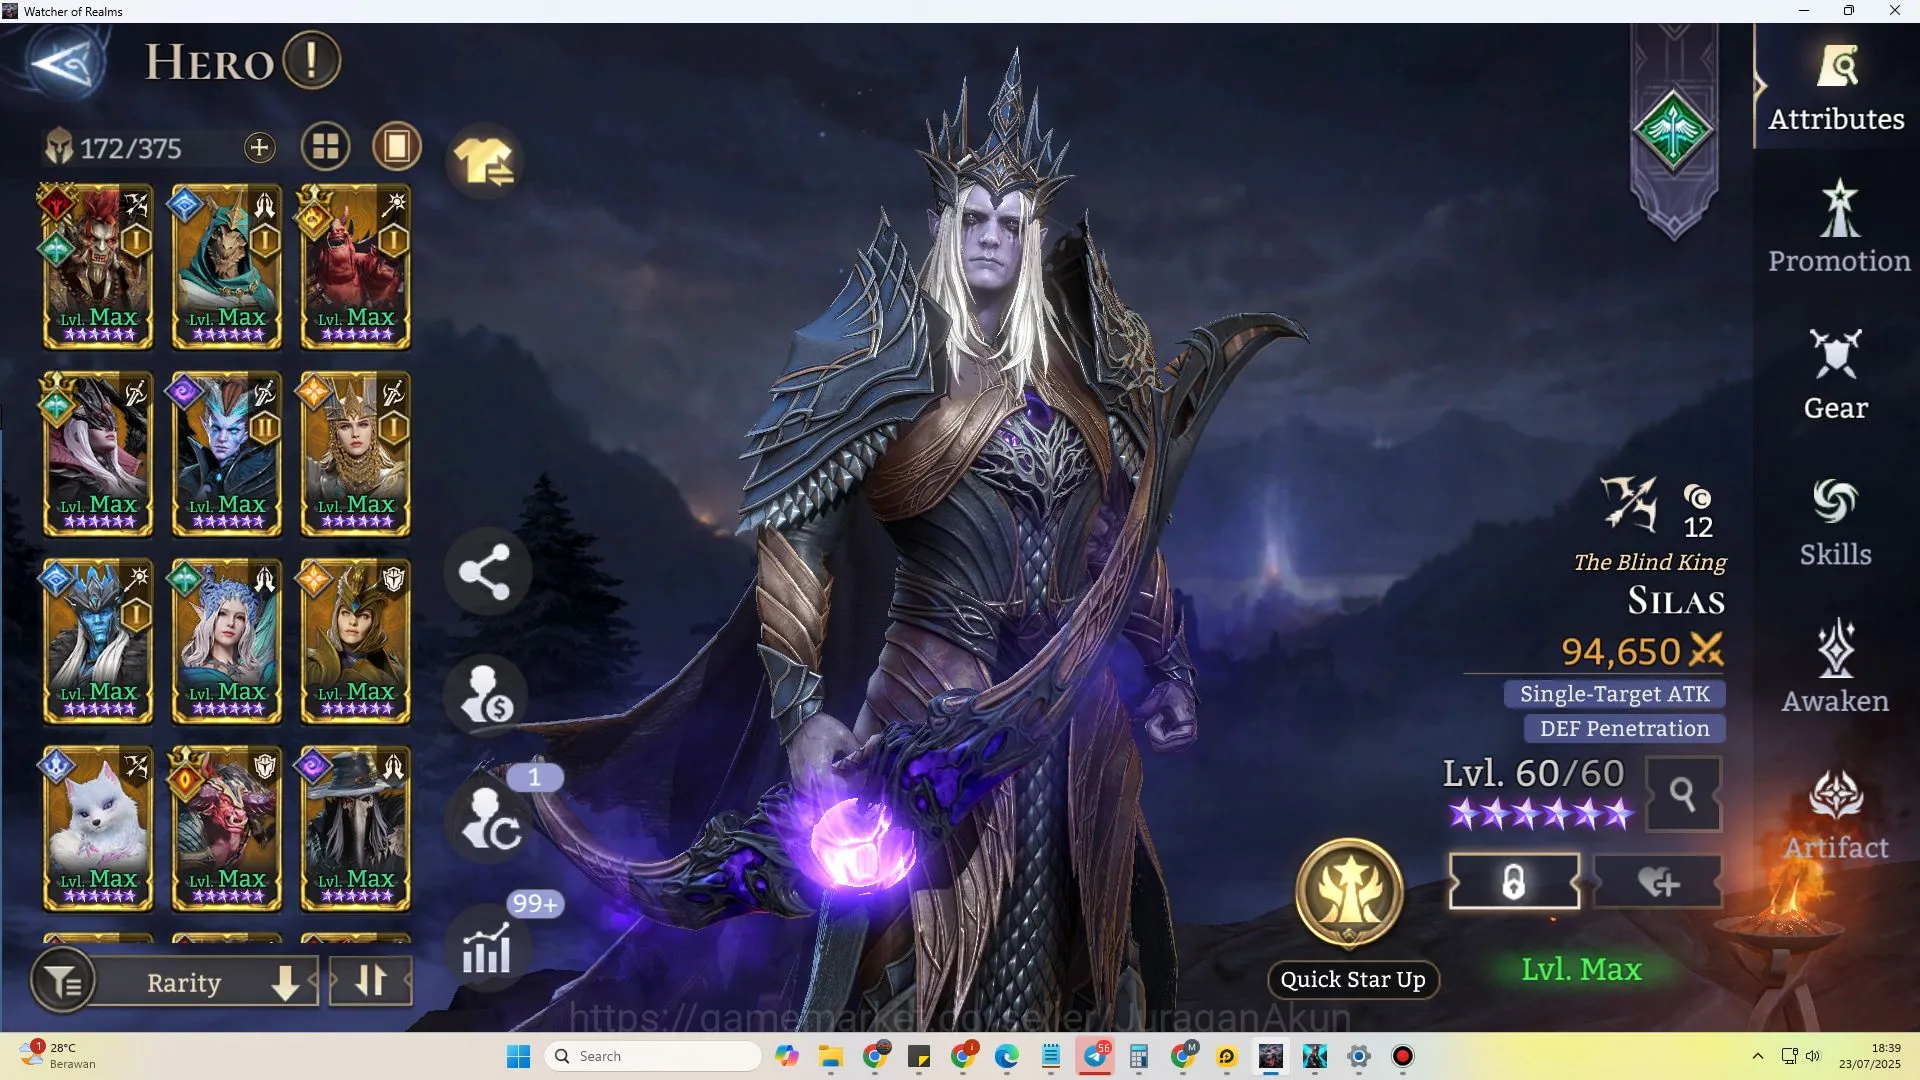Select the blue-skinned teal-haired elf thumbnail
The image size is (1920, 1080).
point(226,454)
